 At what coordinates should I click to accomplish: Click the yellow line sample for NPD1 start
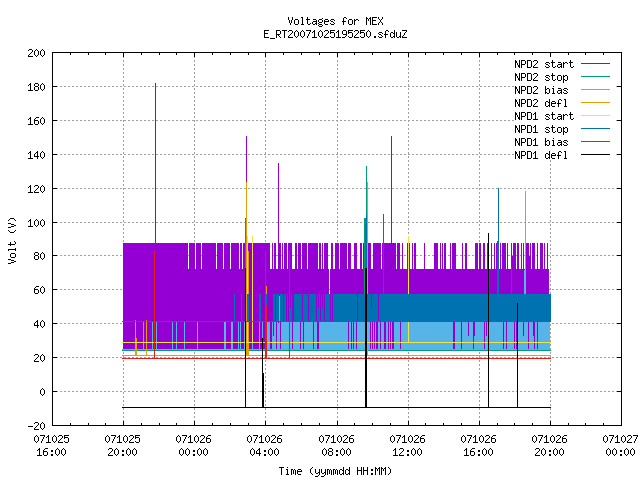(x=595, y=116)
